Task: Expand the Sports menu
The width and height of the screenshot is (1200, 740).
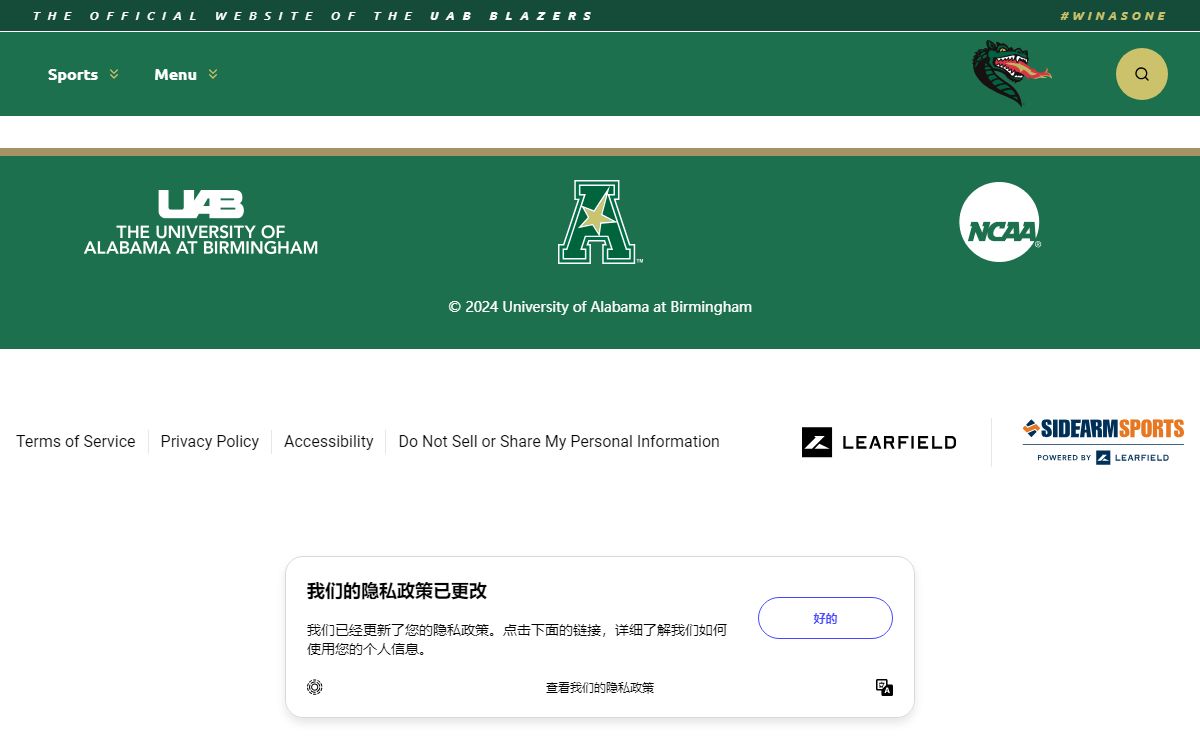Action: tap(83, 74)
